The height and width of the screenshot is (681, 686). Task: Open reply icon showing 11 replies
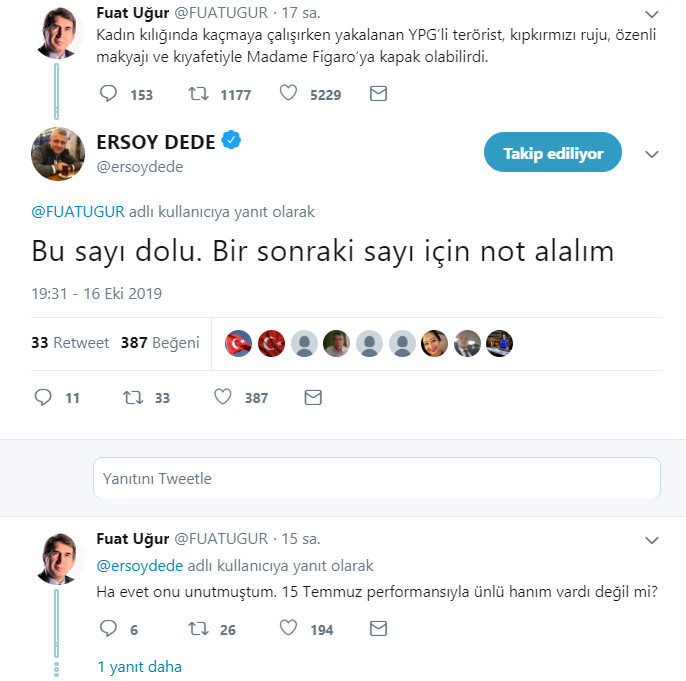pyautogui.click(x=43, y=397)
